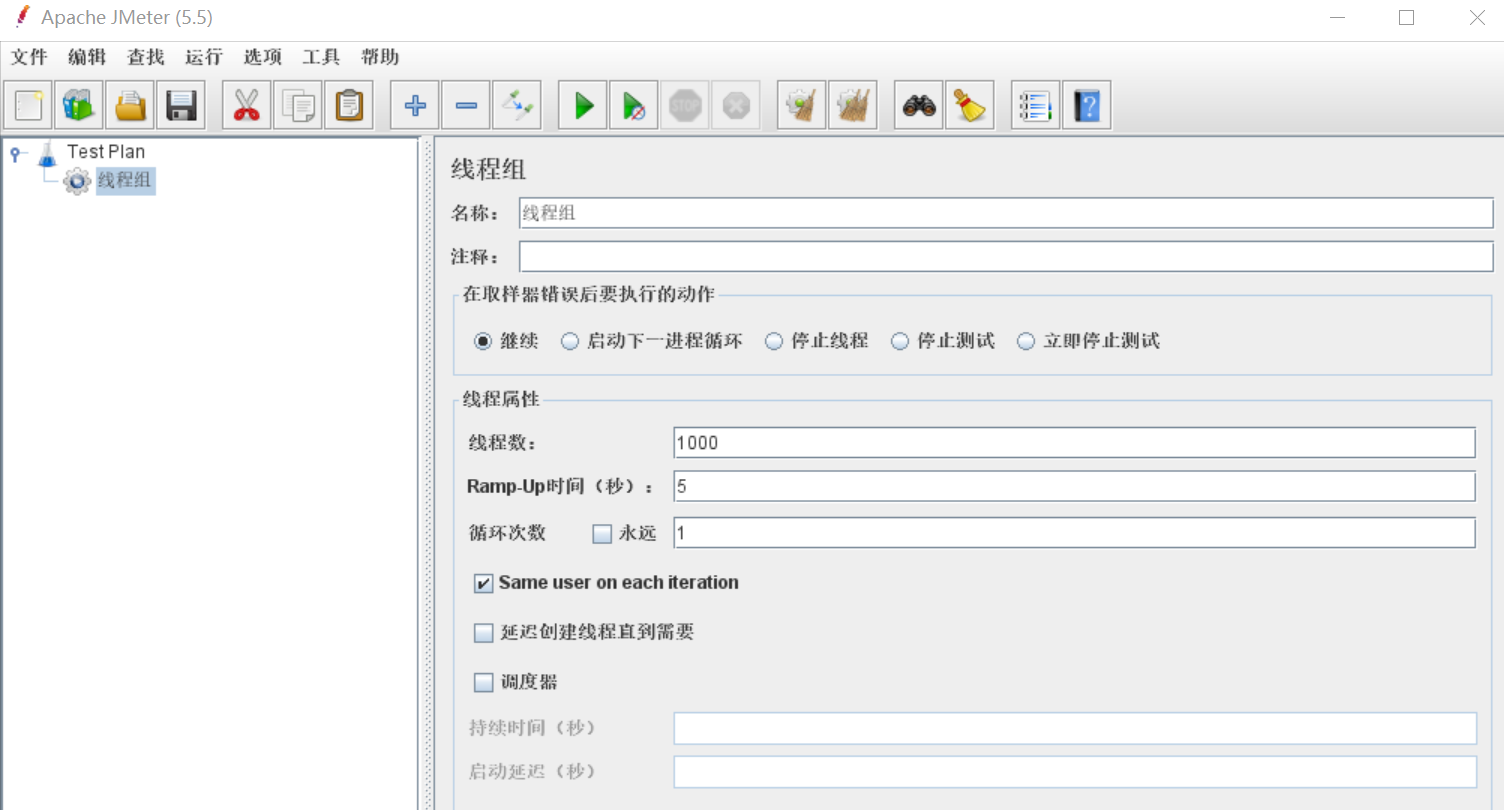Screen dimensions: 1504x810
Task: Click the Cut scissors icon
Action: [247, 105]
